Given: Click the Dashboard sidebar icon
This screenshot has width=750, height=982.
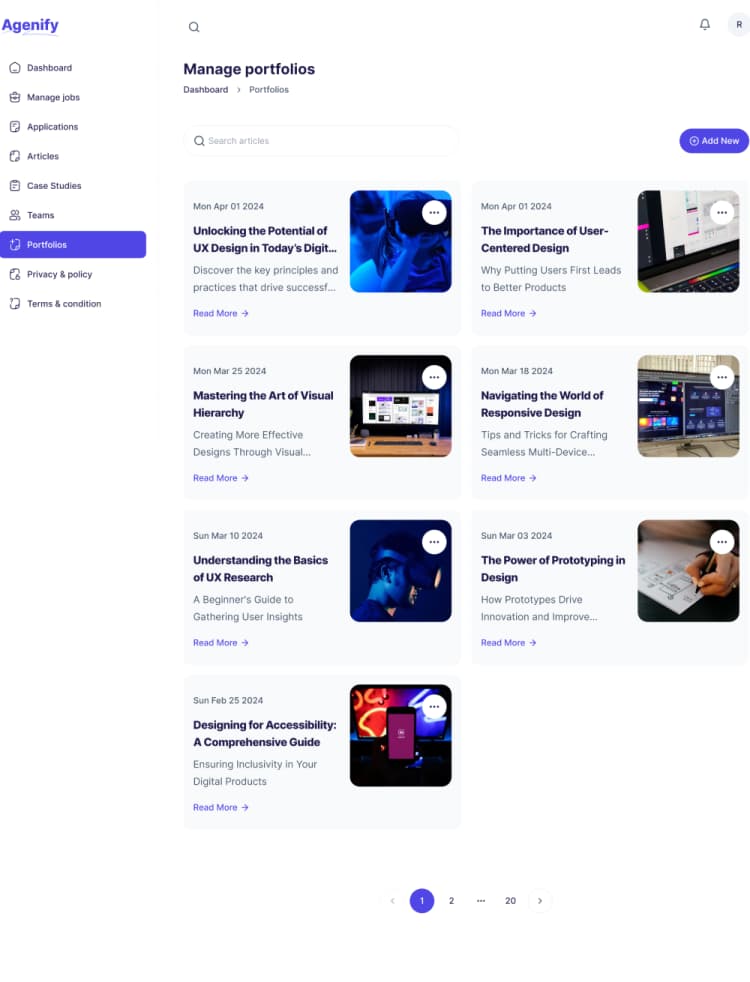Looking at the screenshot, I should [x=15, y=68].
